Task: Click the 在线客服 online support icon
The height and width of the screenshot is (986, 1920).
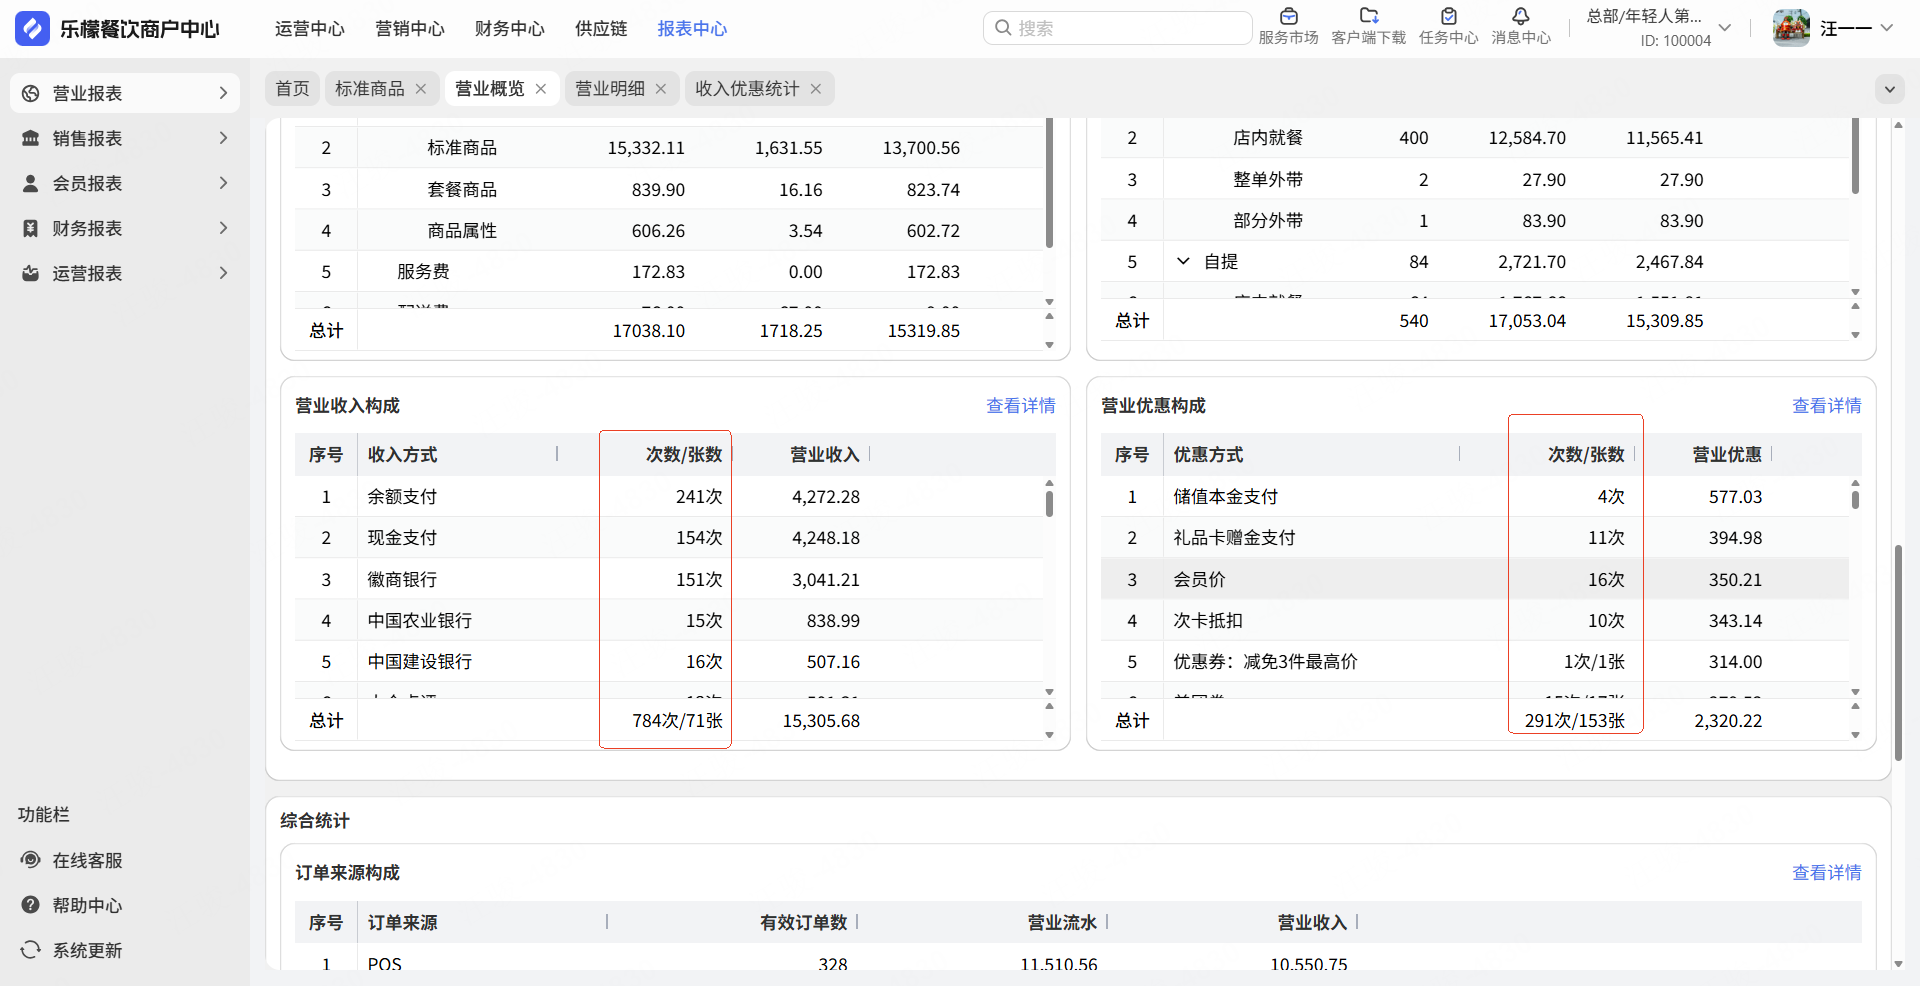Action: (31, 860)
